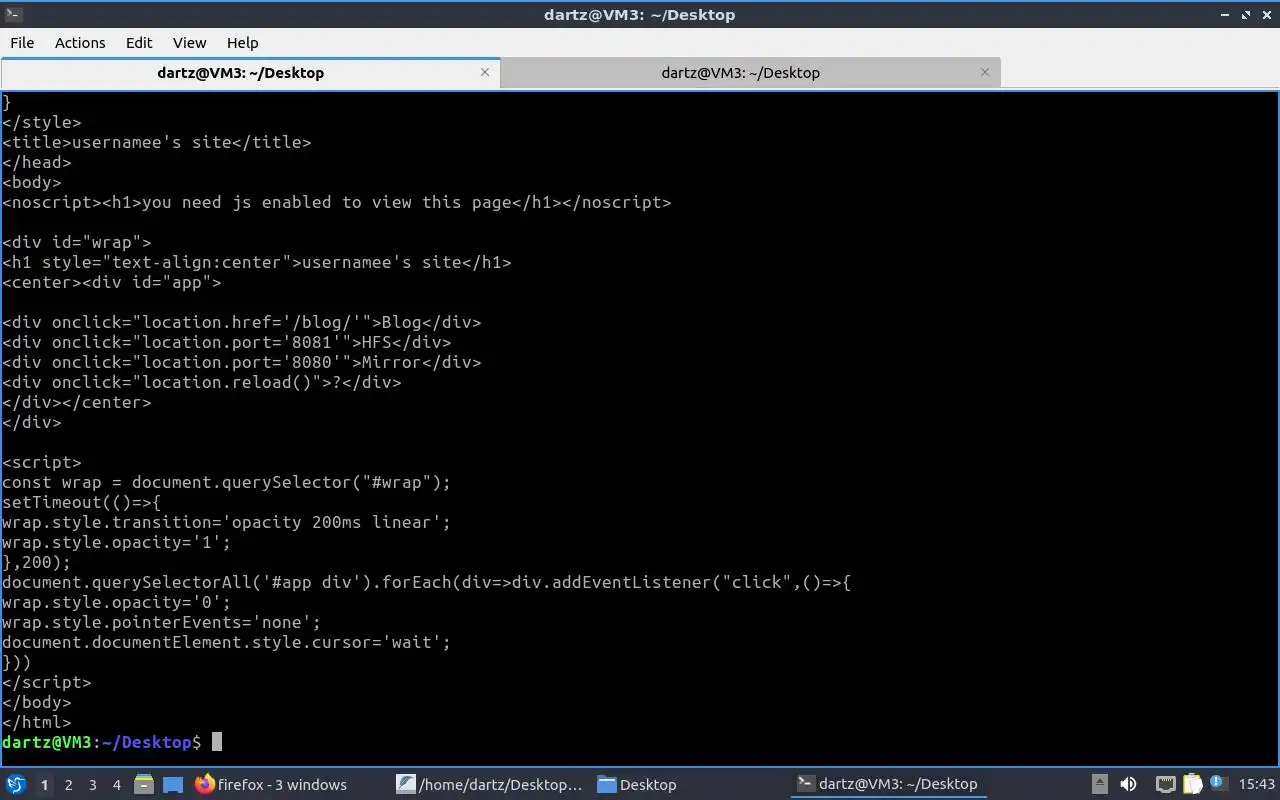Image resolution: width=1280 pixels, height=800 pixels.
Task: Click the removable media eject tray icon
Action: click(1099, 785)
